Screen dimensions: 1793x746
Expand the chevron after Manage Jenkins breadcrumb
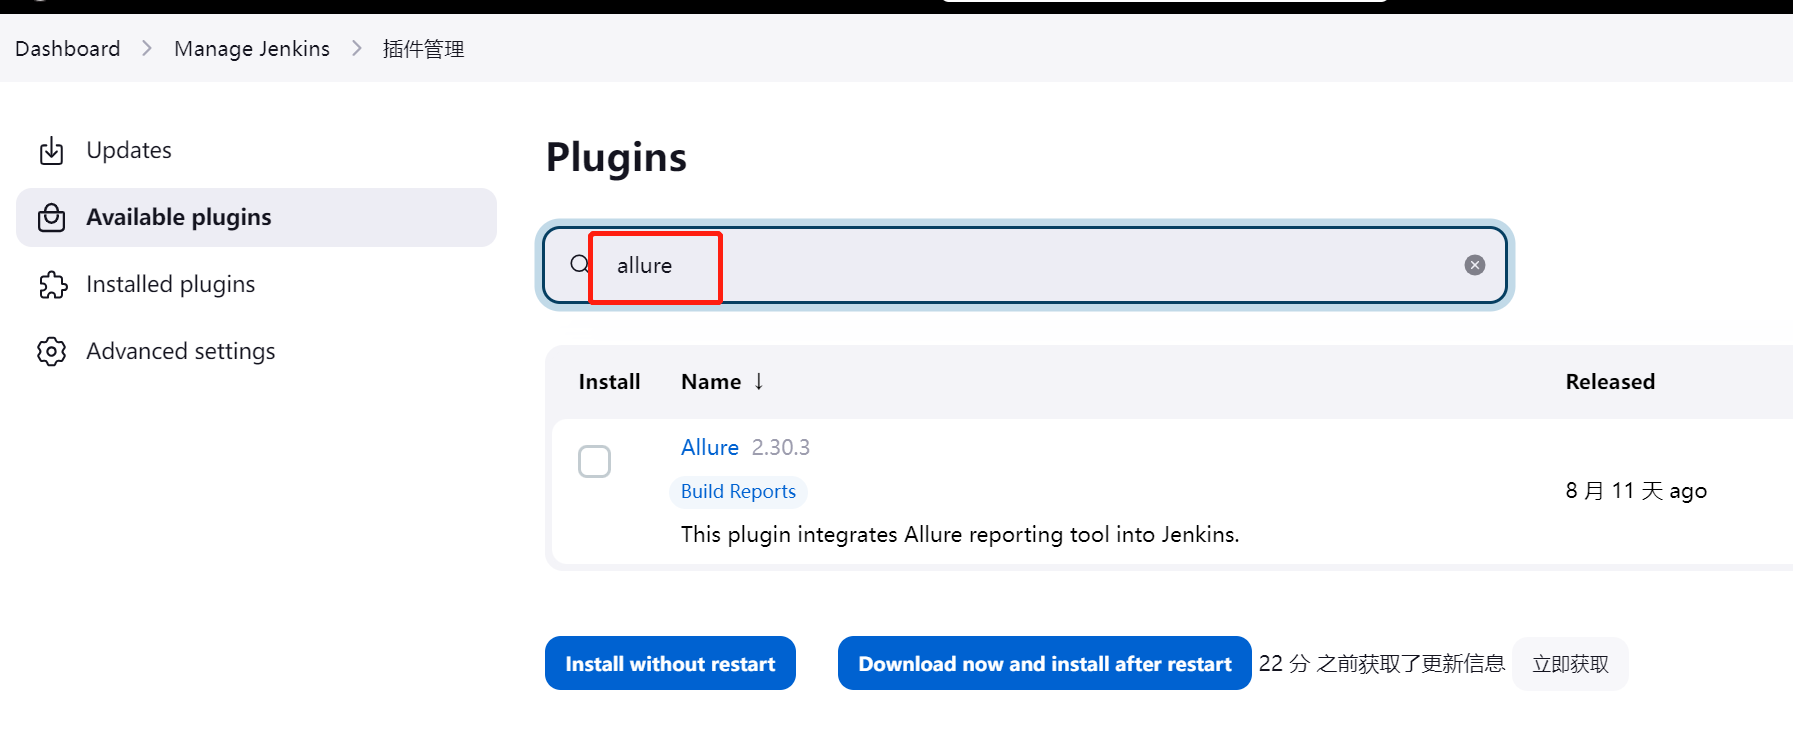tap(357, 49)
